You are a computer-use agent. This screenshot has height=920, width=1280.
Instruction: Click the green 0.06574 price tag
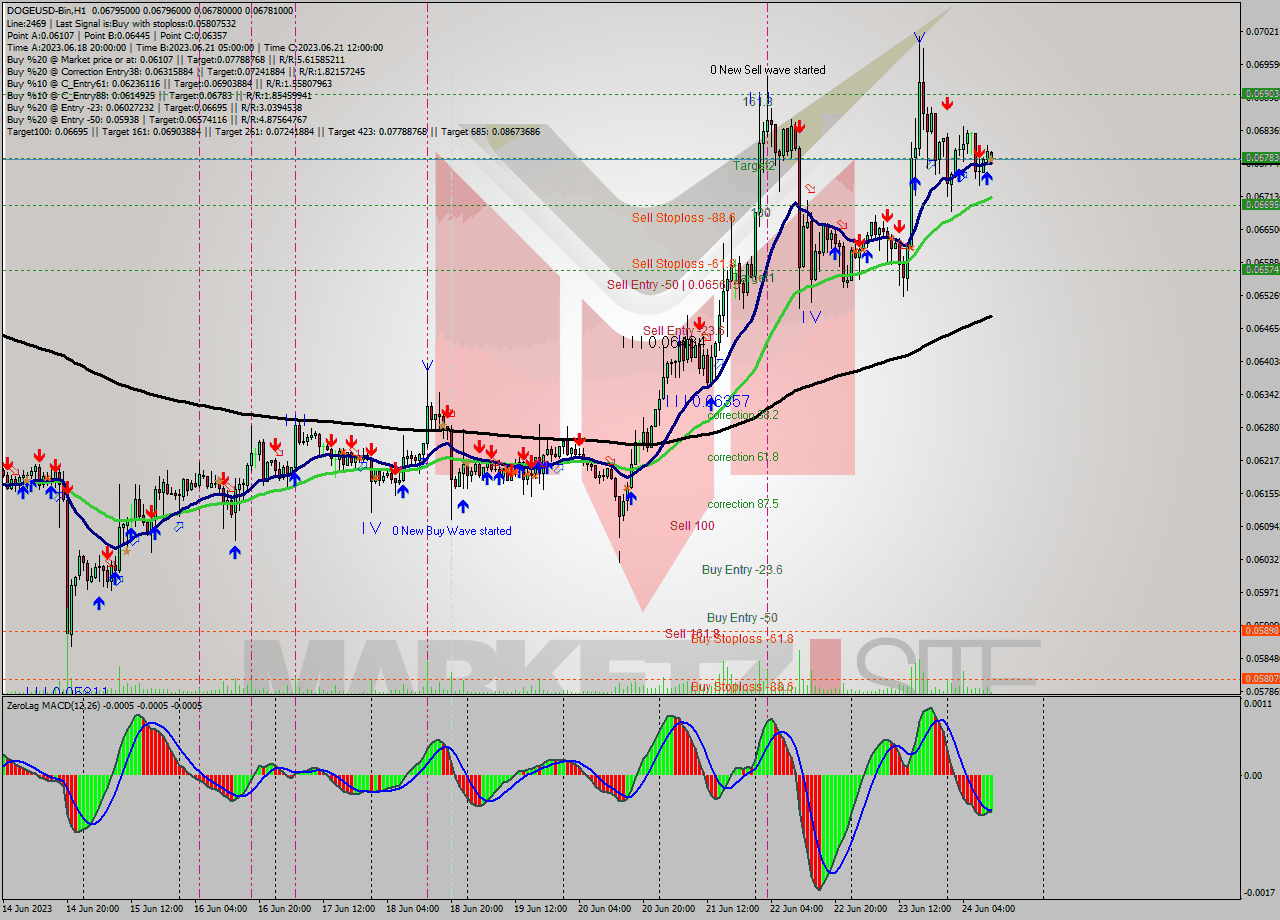(x=1260, y=269)
